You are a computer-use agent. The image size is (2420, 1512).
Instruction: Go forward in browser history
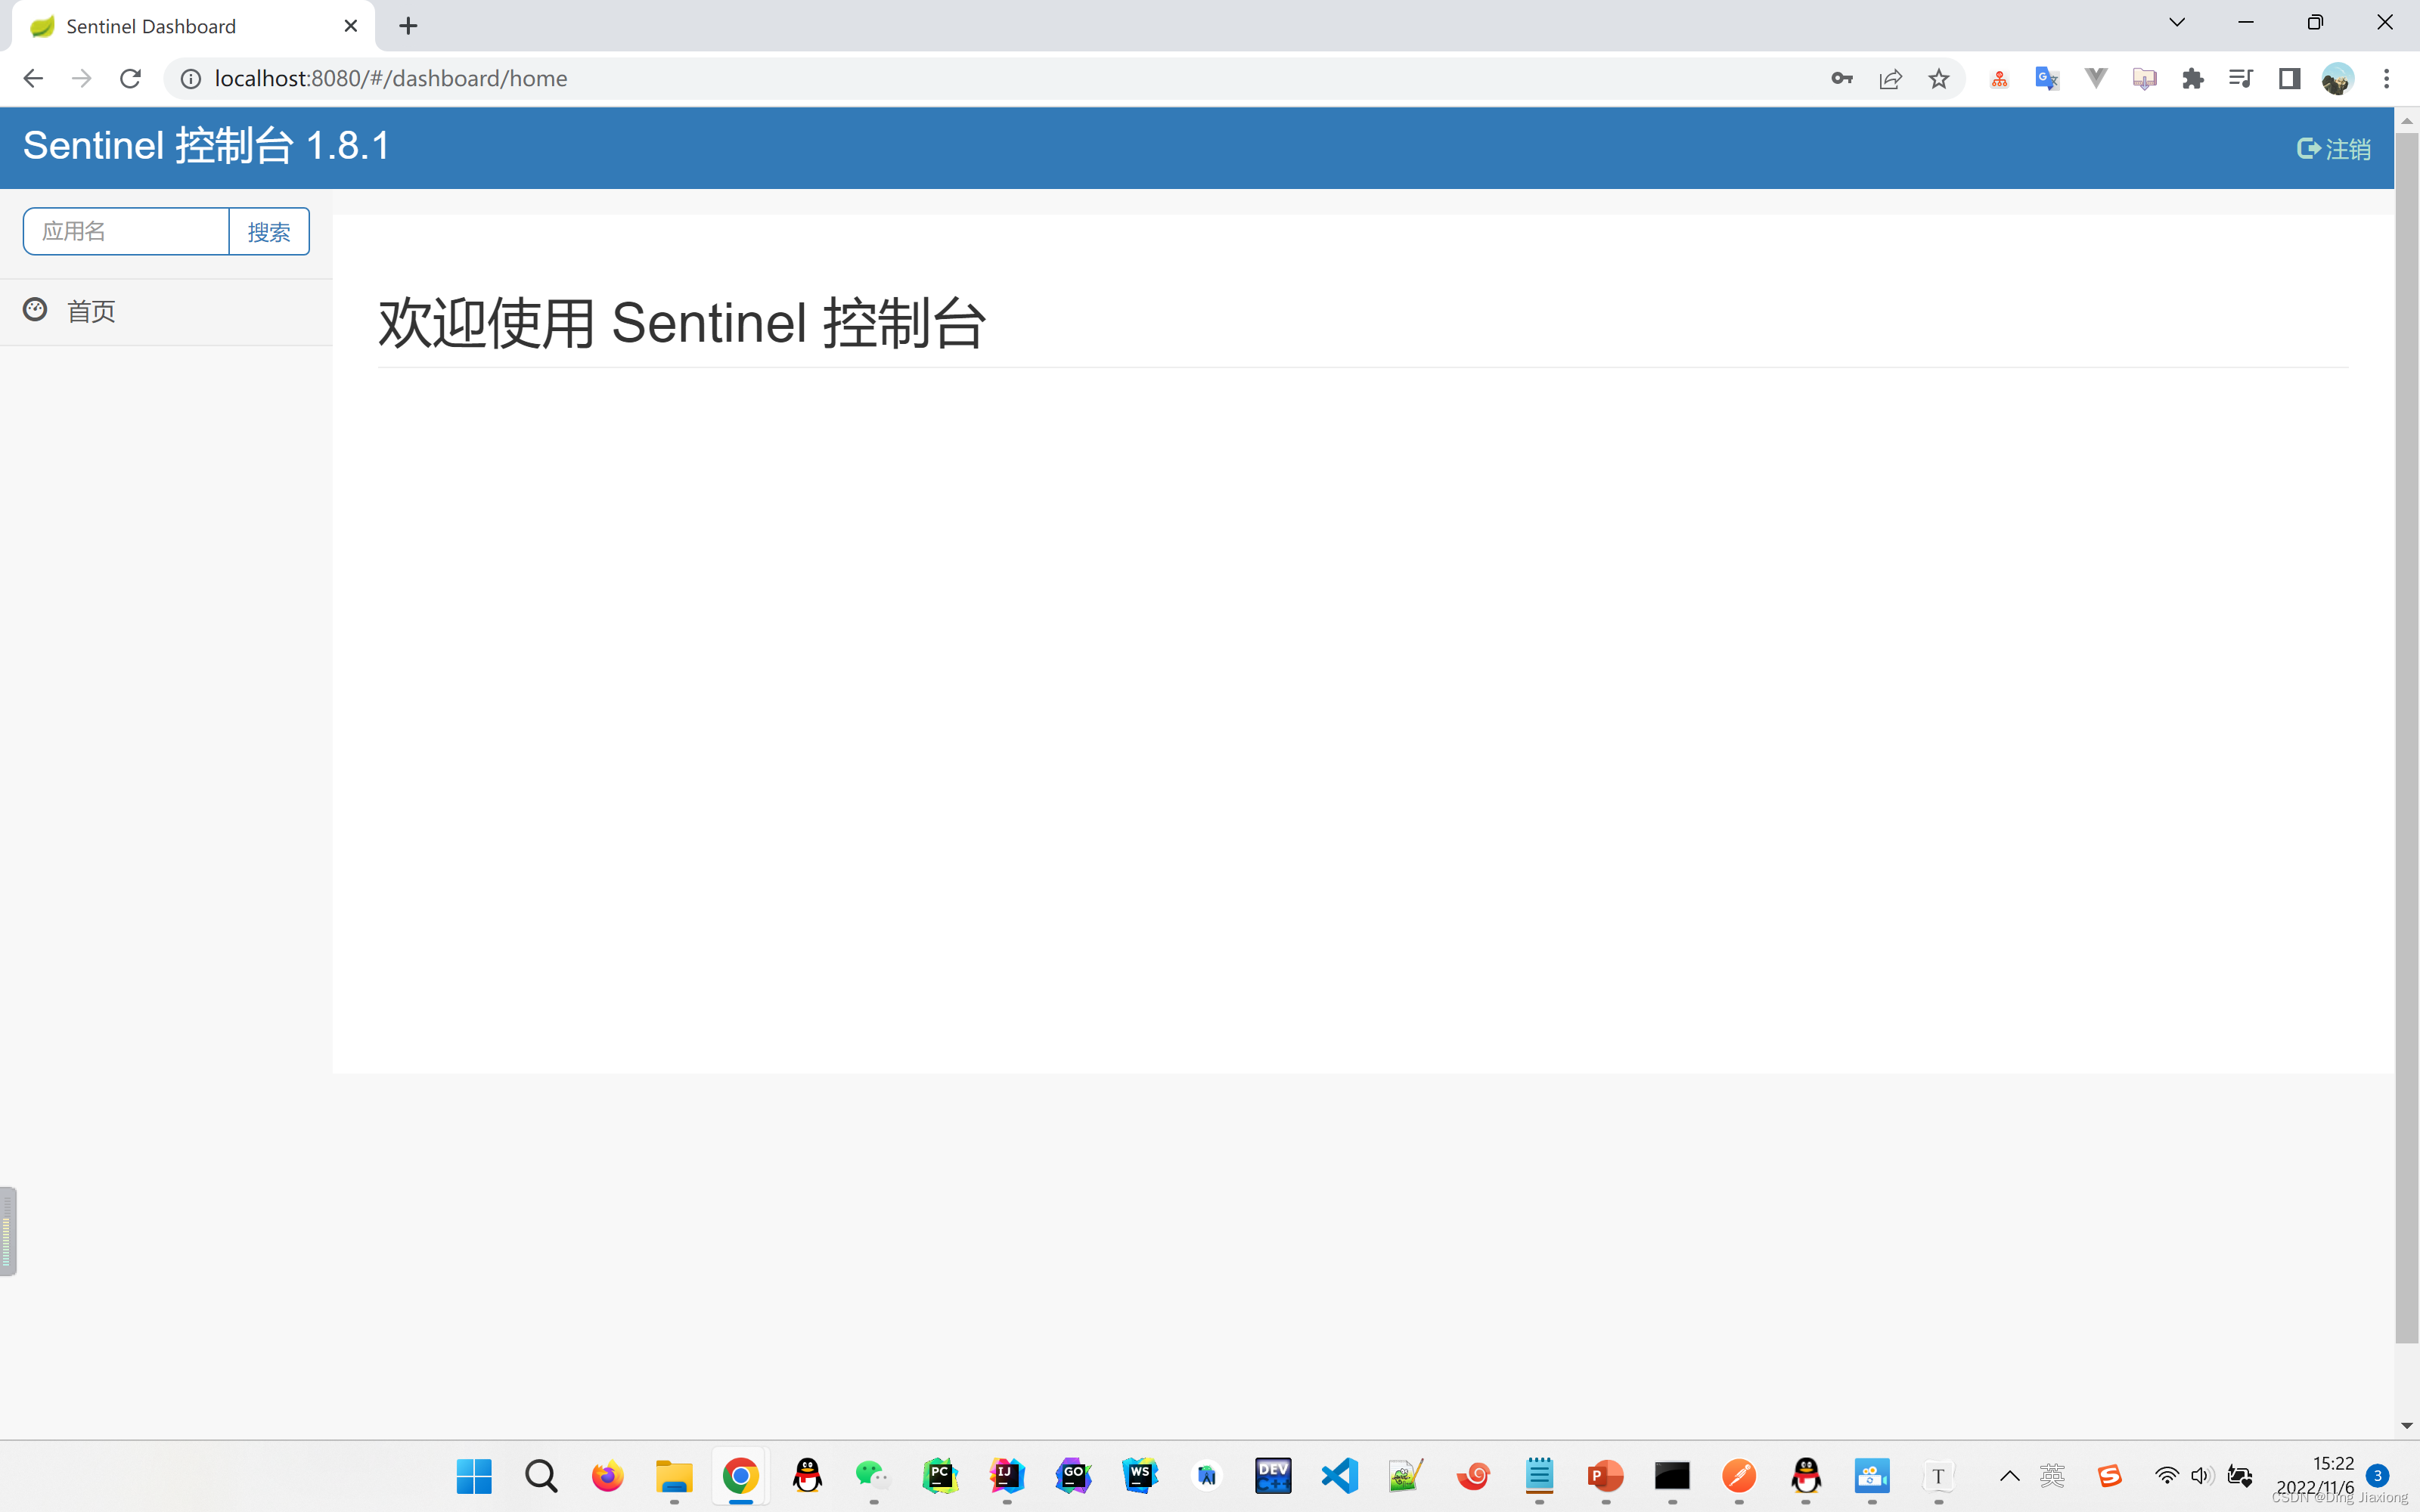tap(82, 78)
